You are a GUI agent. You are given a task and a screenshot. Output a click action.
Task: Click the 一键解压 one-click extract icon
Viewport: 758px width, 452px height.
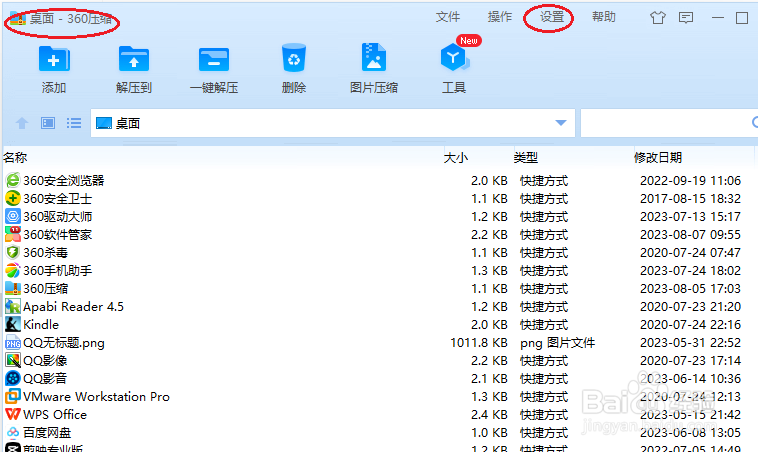[x=214, y=59]
